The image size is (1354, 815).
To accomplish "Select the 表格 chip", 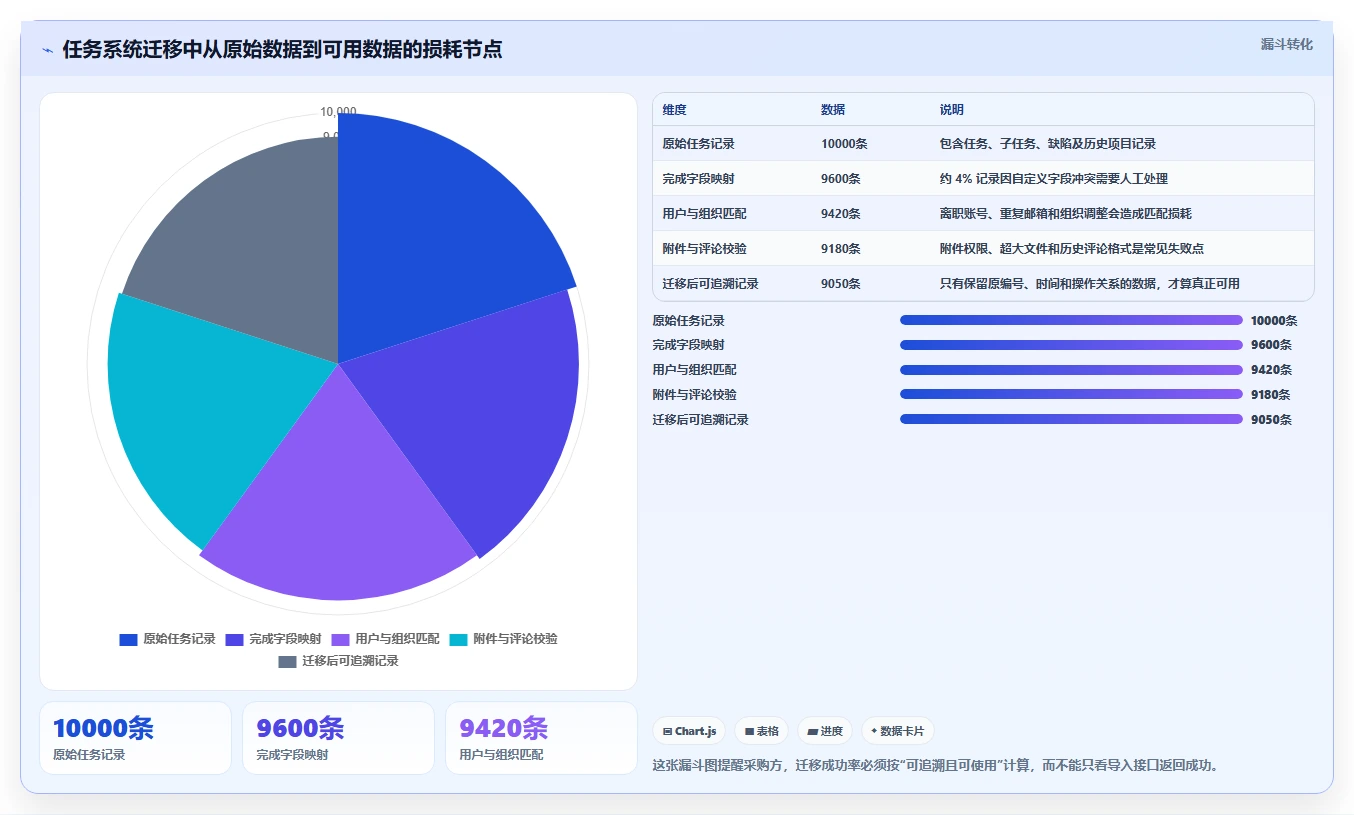I will point(761,731).
